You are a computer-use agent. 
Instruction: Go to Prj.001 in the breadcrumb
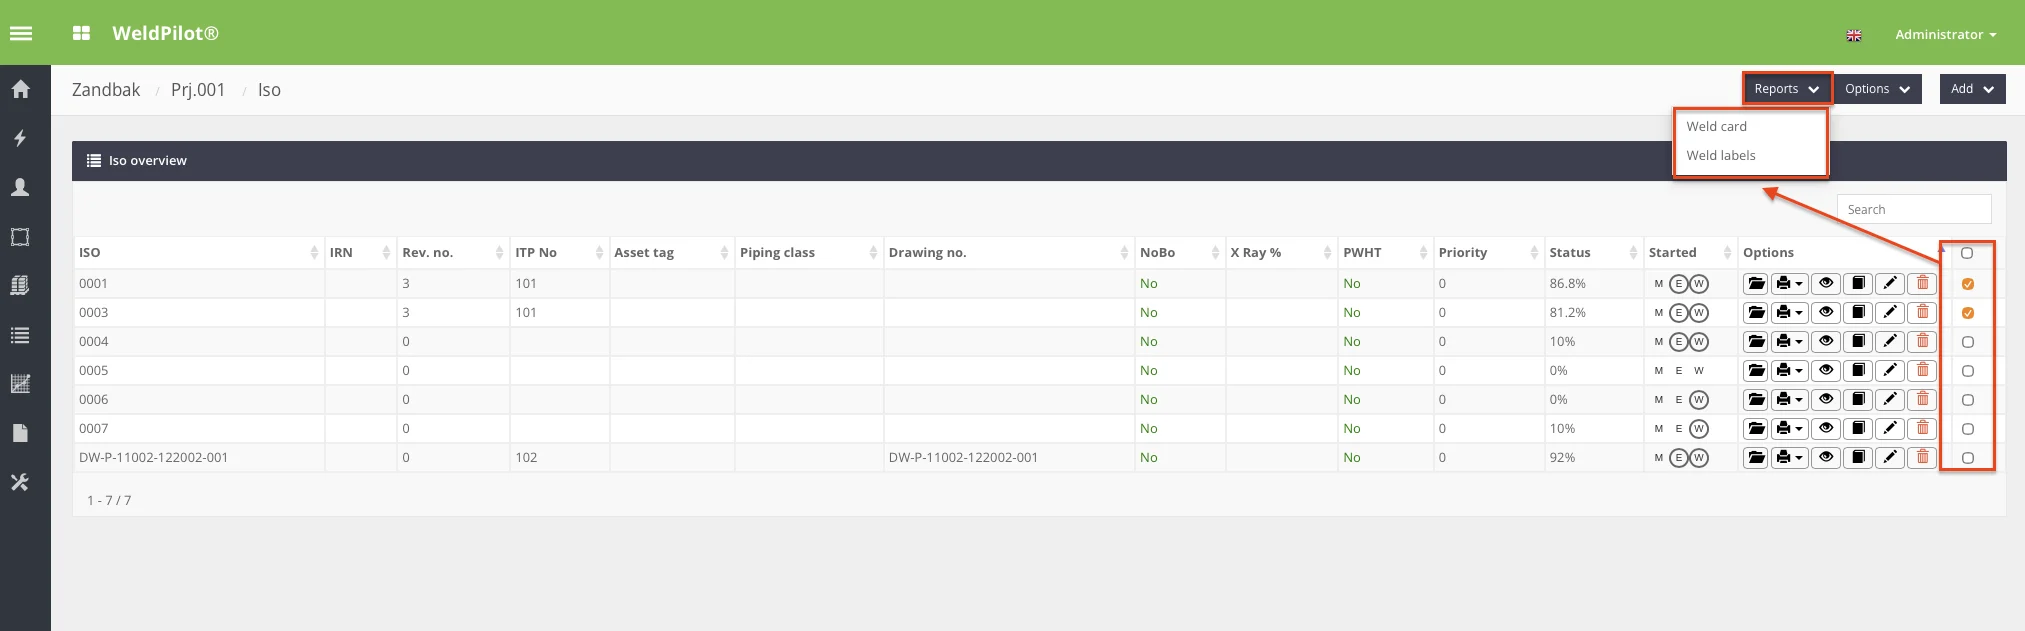198,90
